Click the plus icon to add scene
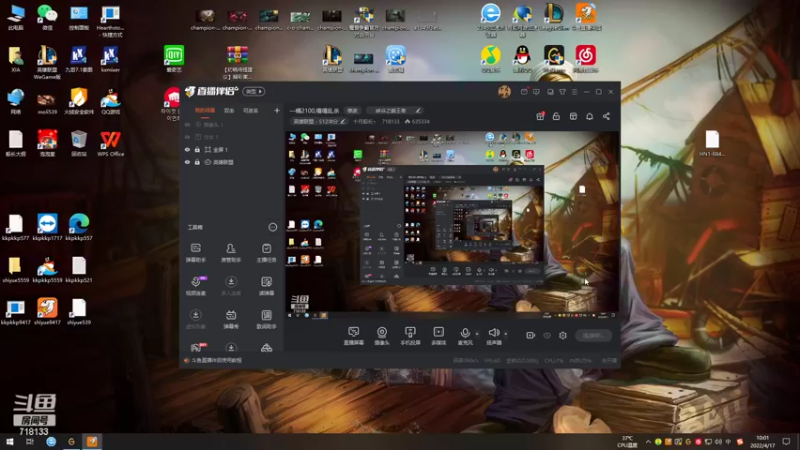 277,110
